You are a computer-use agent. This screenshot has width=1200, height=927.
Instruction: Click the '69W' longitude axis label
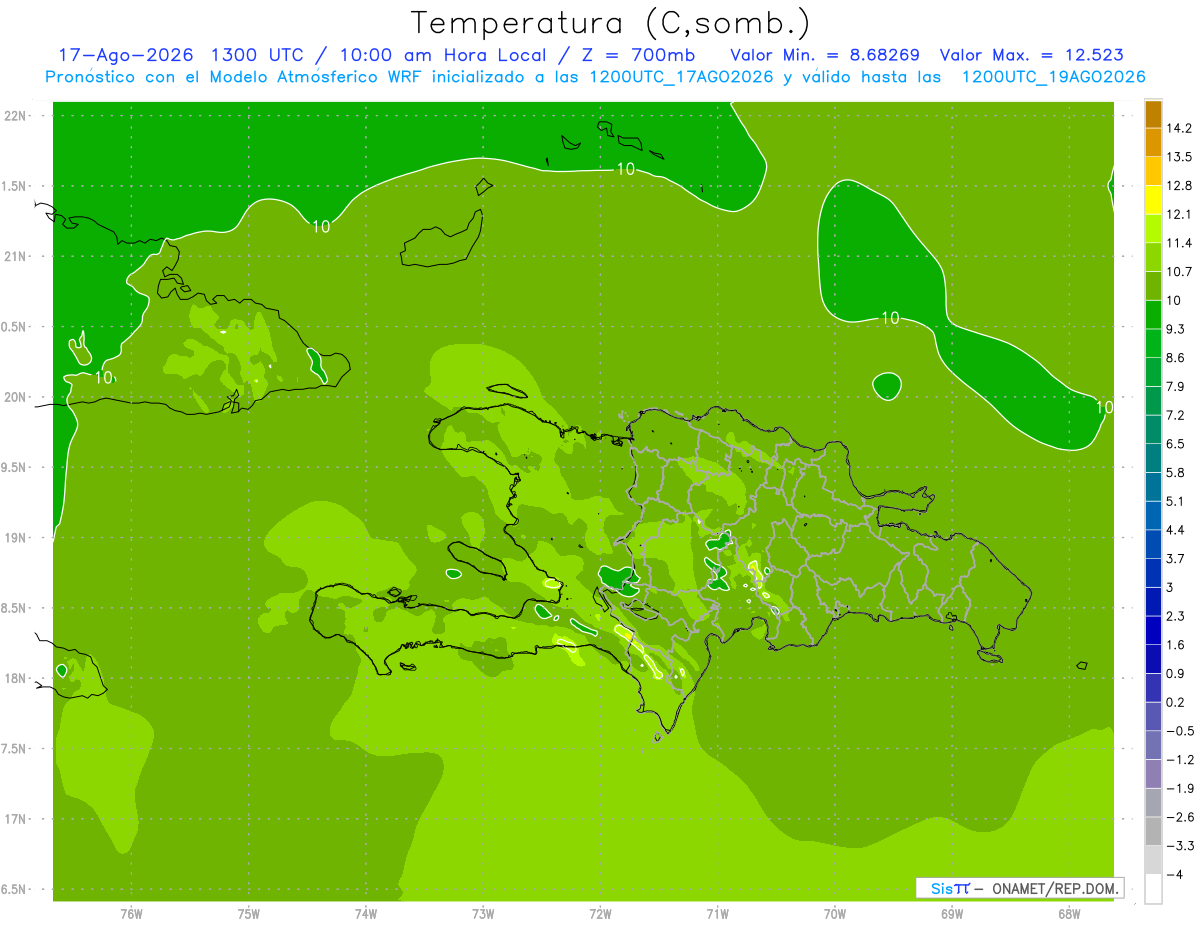coord(952,914)
